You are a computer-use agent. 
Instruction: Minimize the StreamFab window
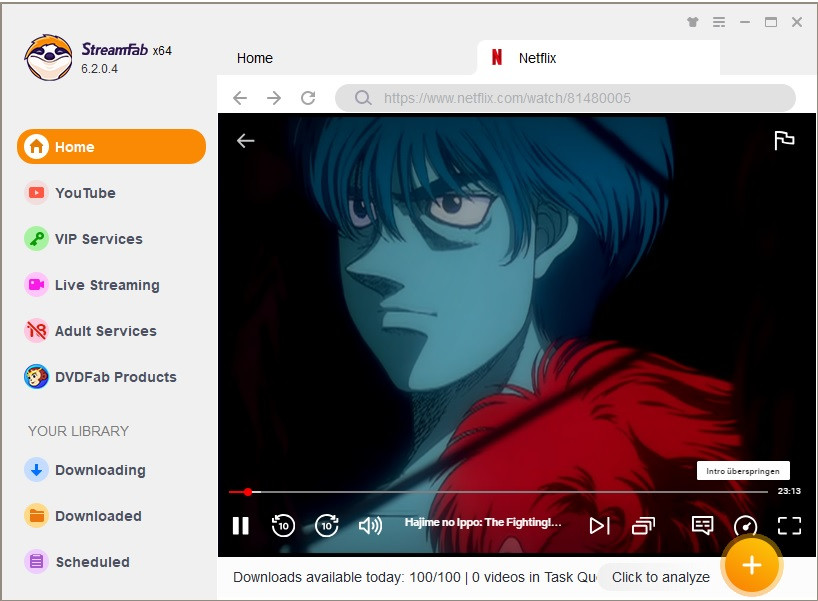coord(745,22)
